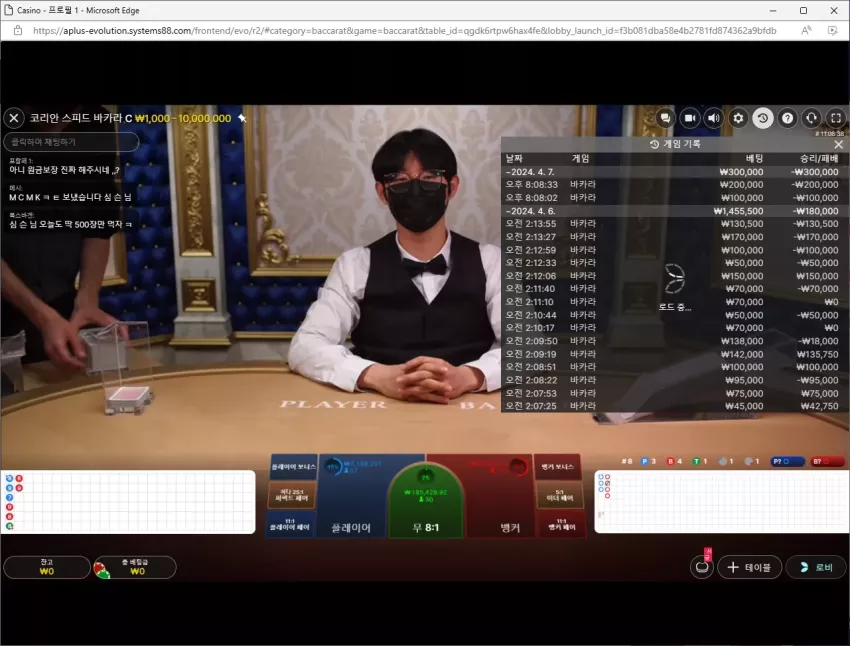850x646 pixels.
Task: Enter fullscreen mode icon
Action: click(x=836, y=118)
